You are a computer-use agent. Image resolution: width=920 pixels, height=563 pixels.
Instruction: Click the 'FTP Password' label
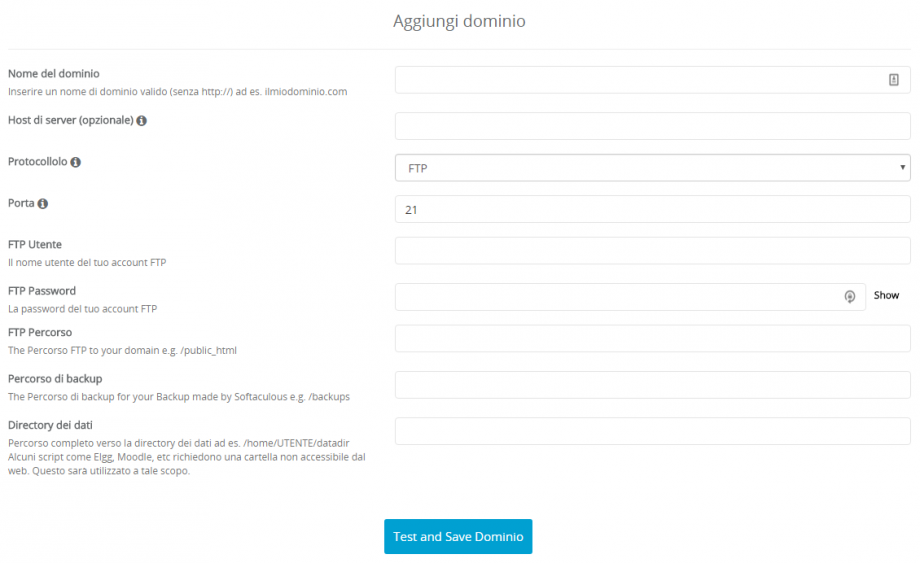(x=42, y=291)
